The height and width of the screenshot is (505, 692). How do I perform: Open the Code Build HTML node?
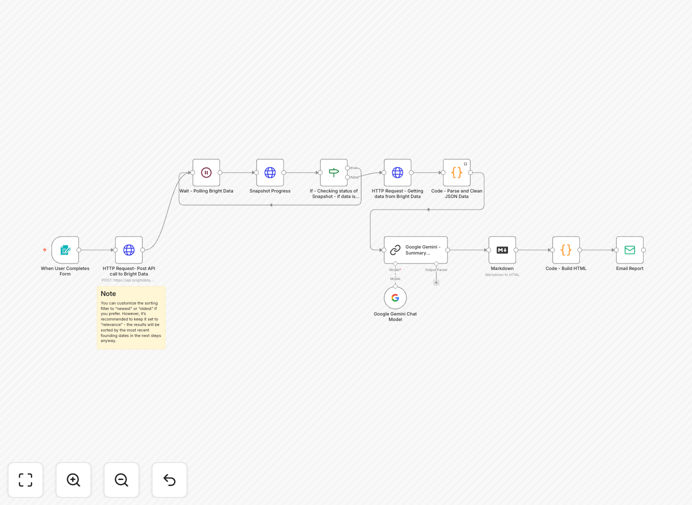click(x=566, y=250)
